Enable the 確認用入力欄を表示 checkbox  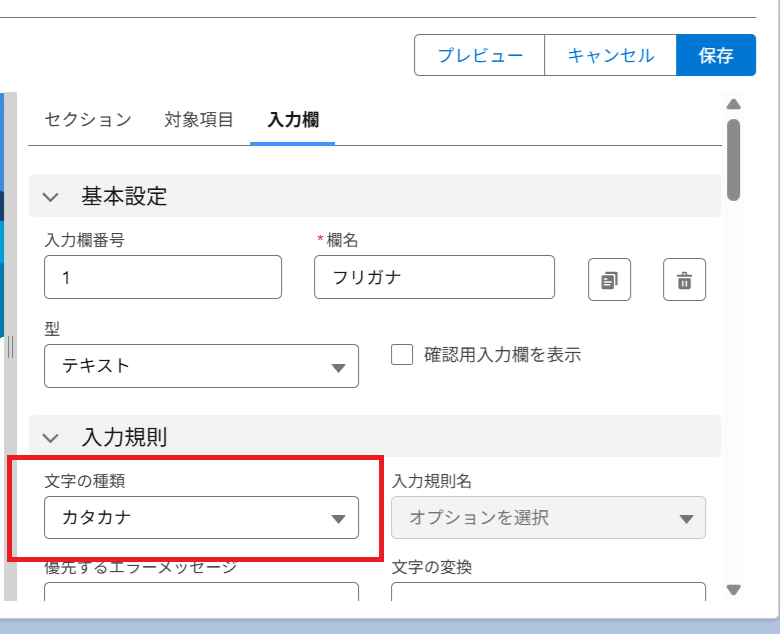point(402,355)
